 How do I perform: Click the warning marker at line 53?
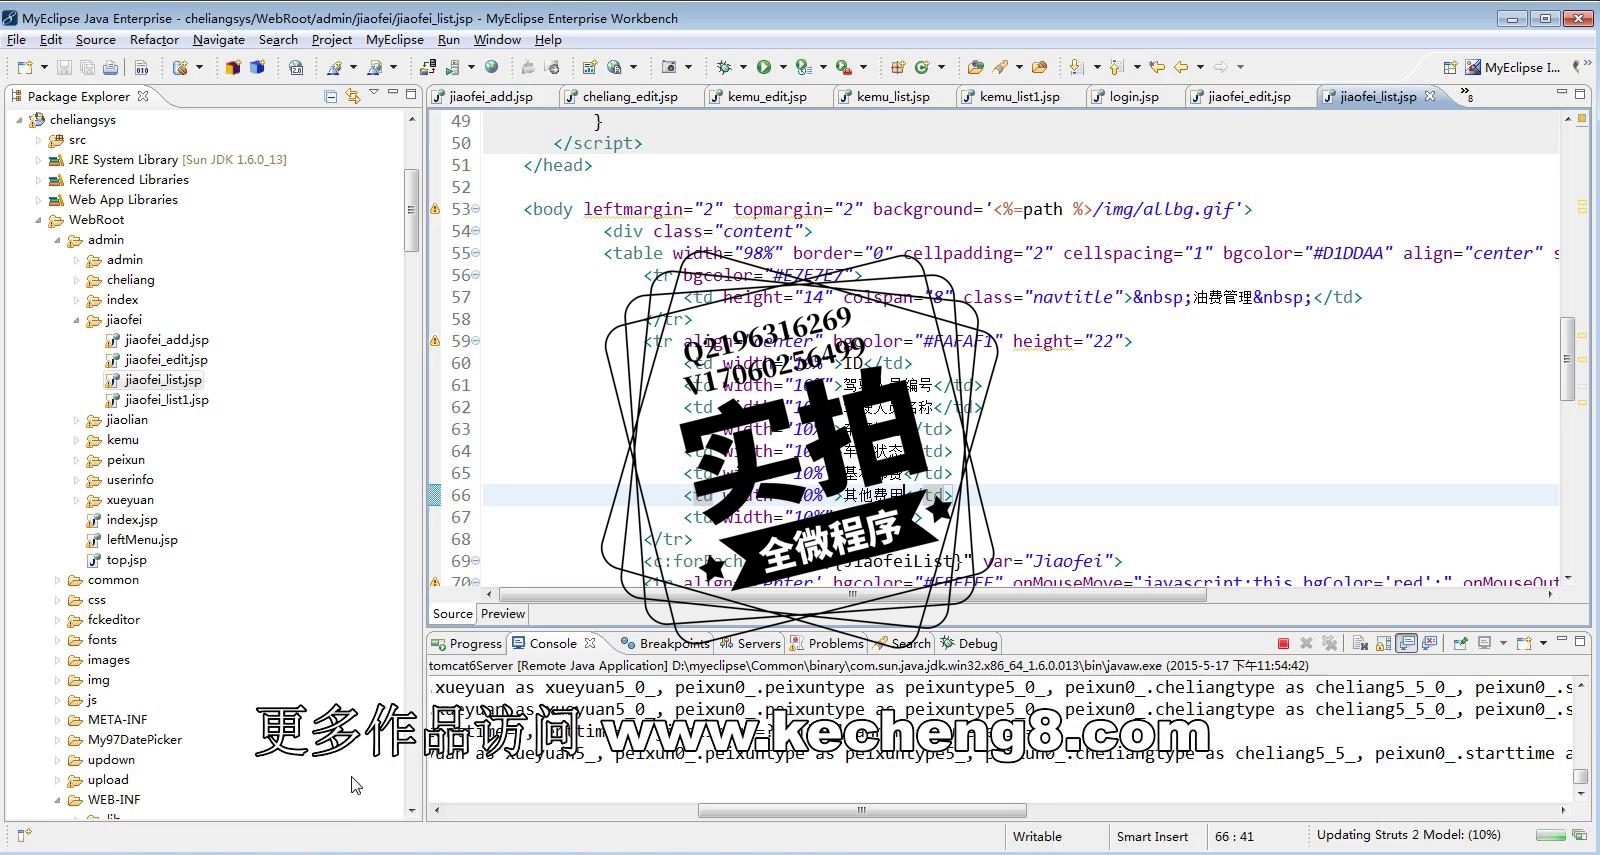pyautogui.click(x=435, y=209)
